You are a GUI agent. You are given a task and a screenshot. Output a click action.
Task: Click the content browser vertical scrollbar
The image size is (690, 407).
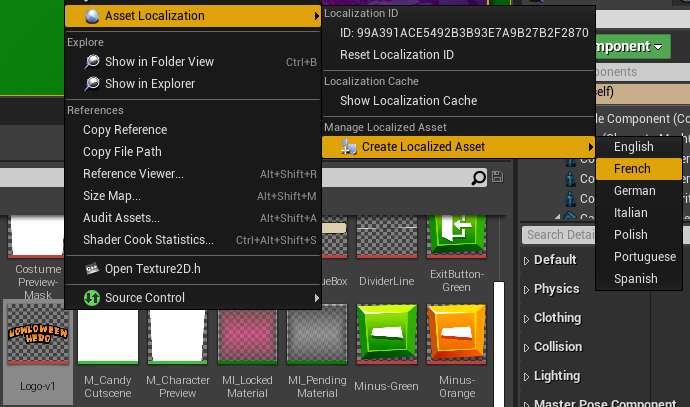pos(499,344)
